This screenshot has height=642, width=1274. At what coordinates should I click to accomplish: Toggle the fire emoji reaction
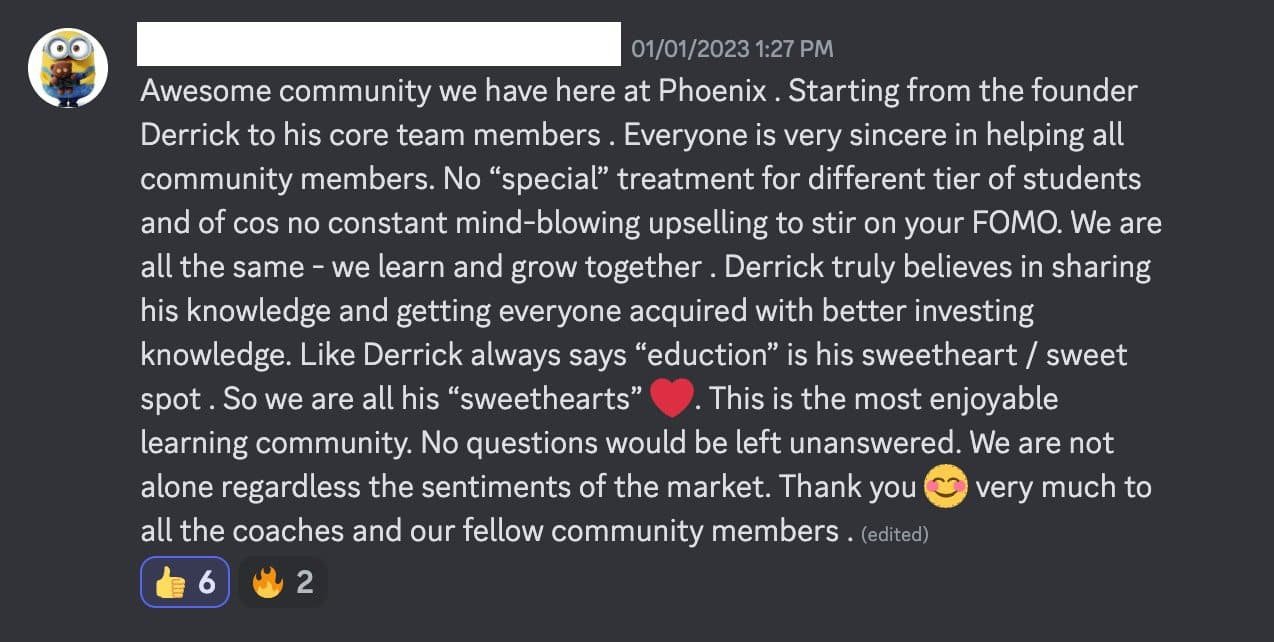pos(283,582)
